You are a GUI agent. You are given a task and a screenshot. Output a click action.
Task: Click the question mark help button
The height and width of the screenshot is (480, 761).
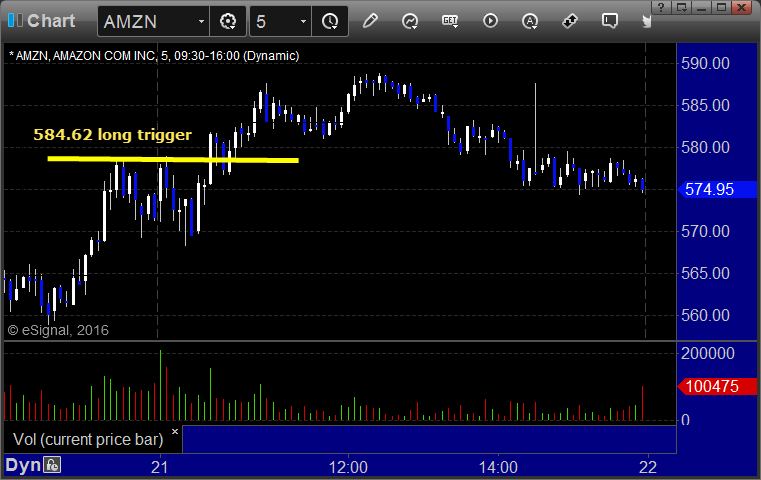661,8
